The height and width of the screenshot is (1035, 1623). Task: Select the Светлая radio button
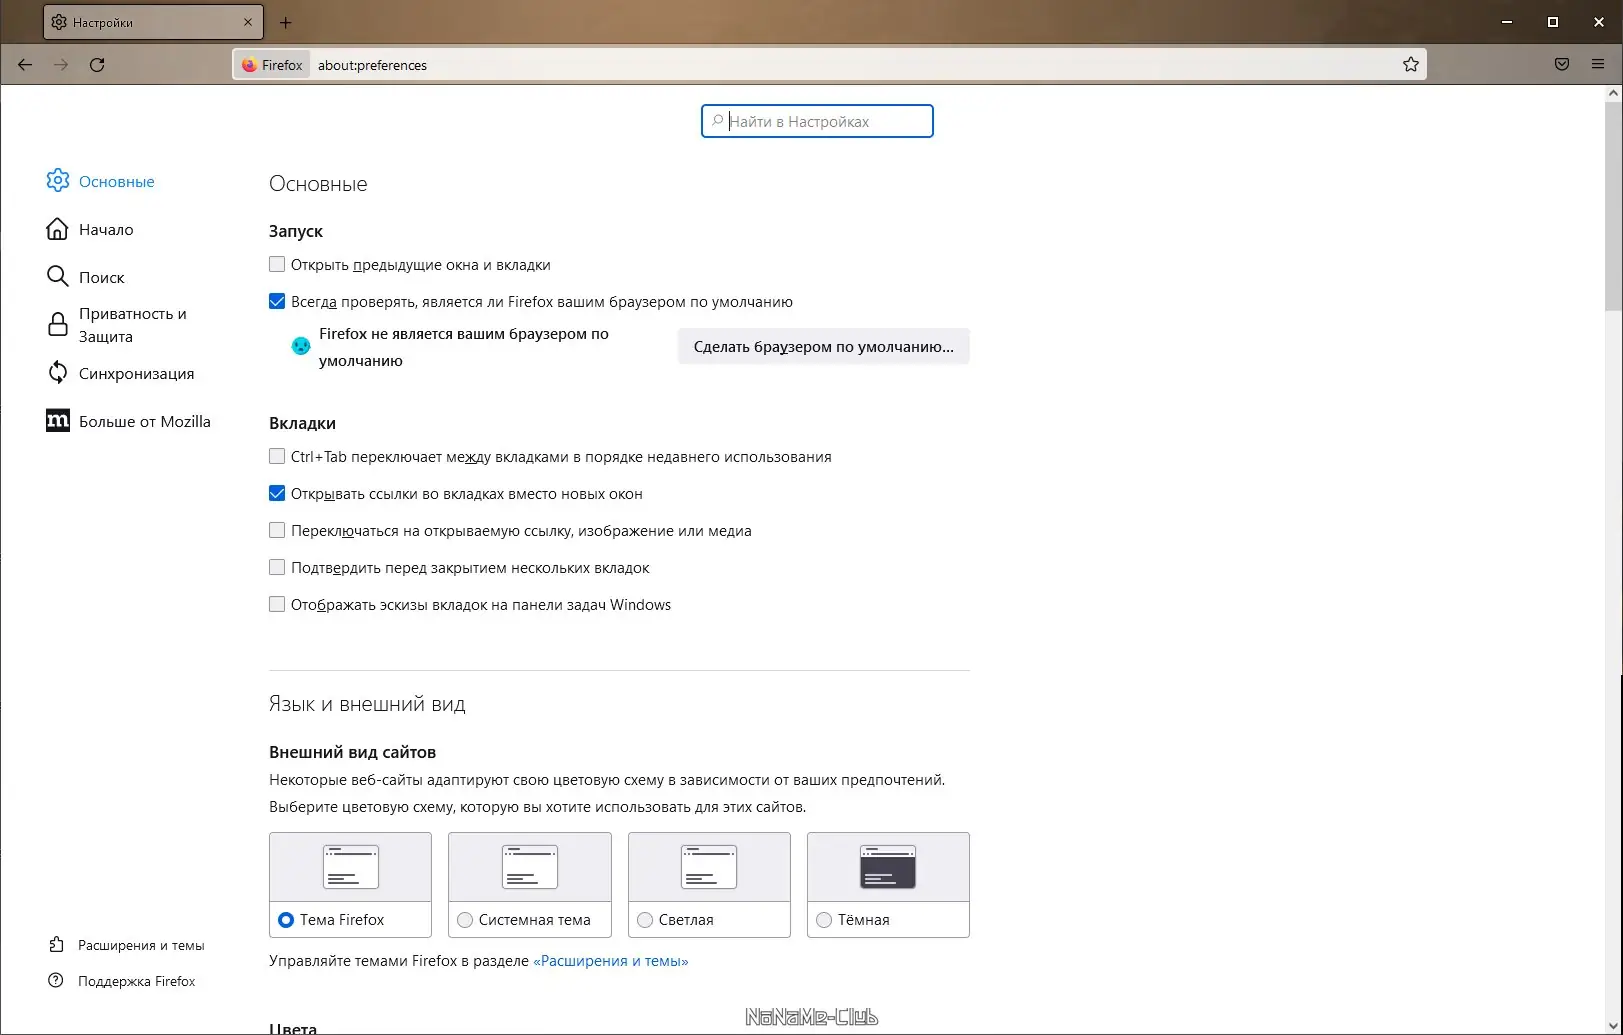(x=645, y=920)
